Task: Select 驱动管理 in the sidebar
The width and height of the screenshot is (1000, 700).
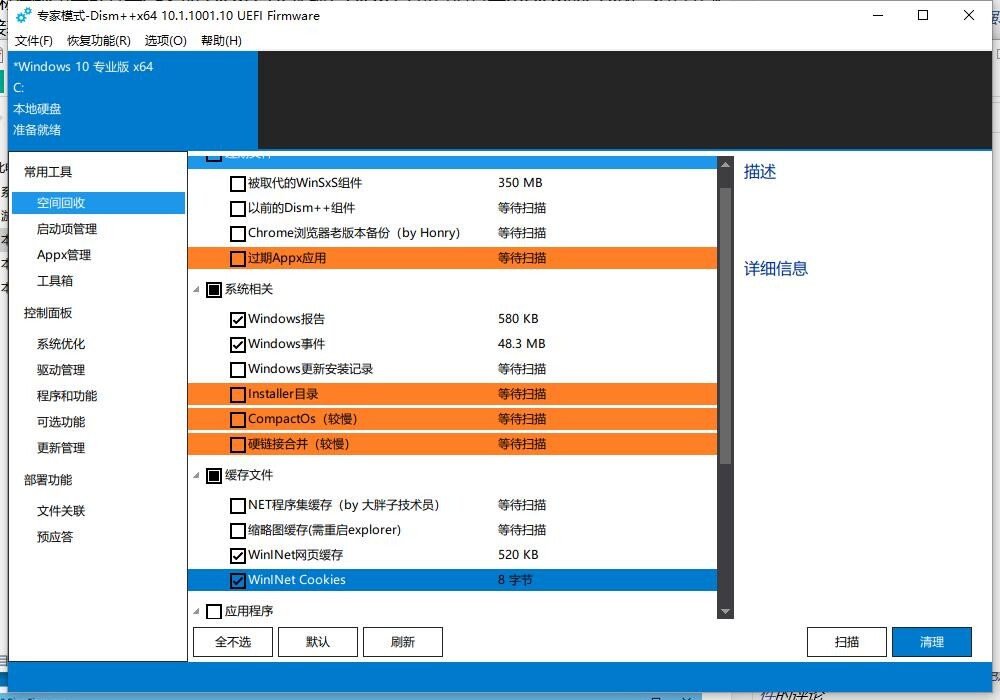Action: [x=61, y=370]
